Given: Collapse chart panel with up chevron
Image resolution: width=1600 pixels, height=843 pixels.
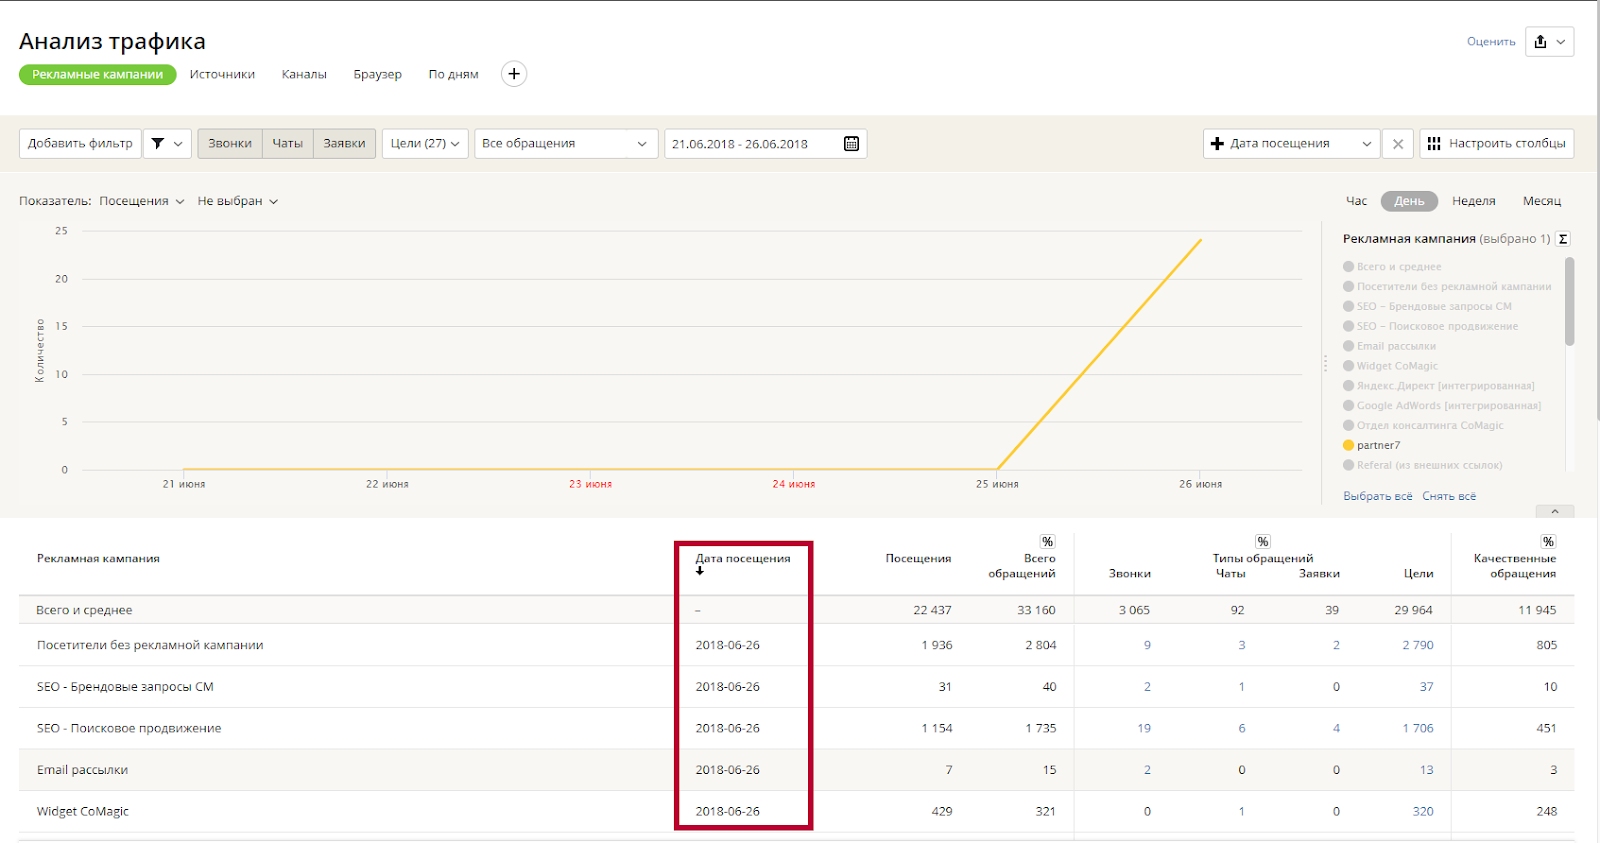Looking at the screenshot, I should point(1555,511).
